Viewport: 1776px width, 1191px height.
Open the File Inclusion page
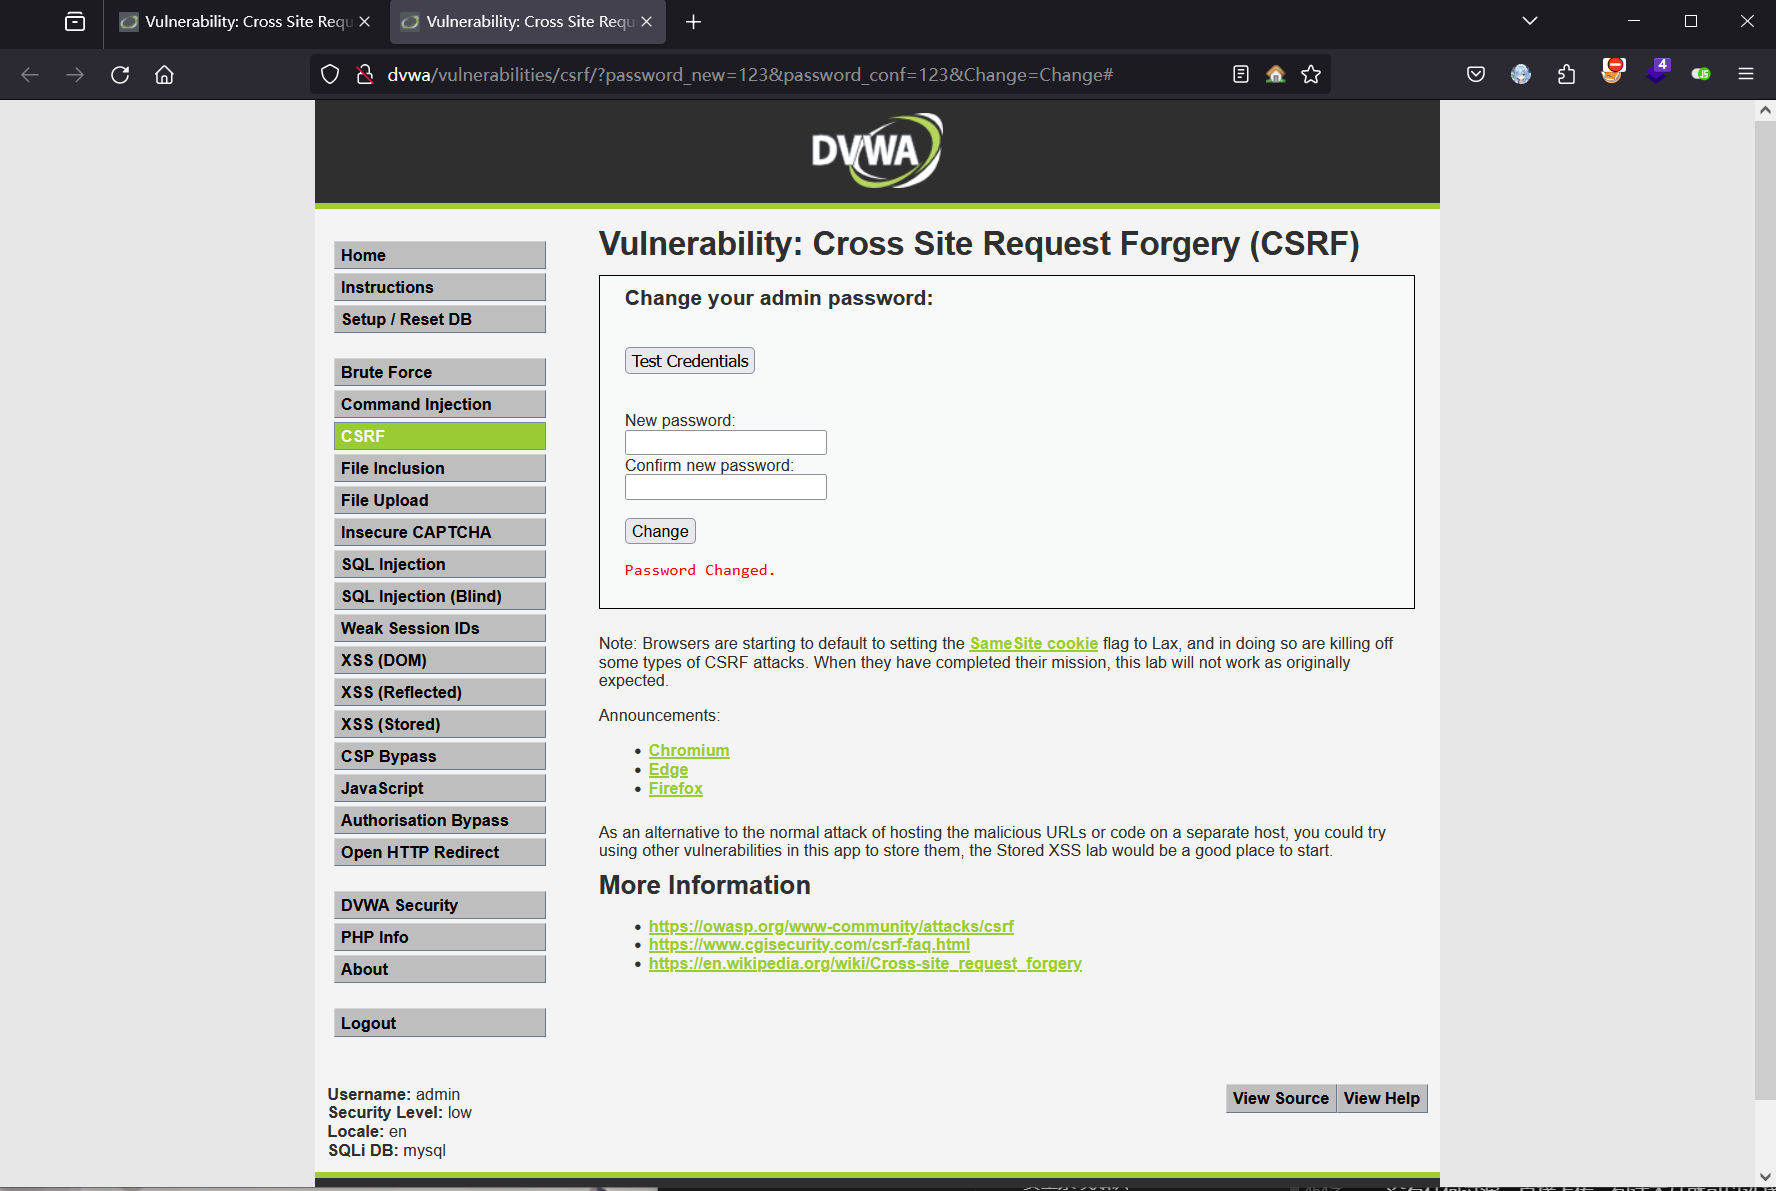pos(440,468)
